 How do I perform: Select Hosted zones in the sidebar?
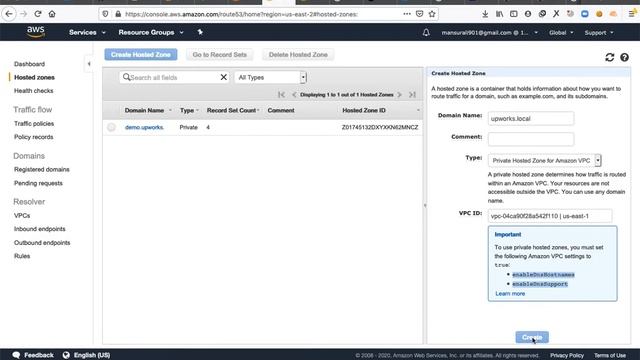pos(34,77)
